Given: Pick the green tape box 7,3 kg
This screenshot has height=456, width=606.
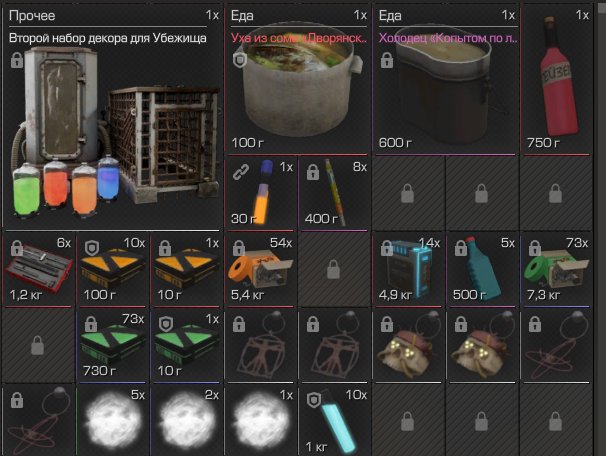Looking at the screenshot, I should pos(557,269).
